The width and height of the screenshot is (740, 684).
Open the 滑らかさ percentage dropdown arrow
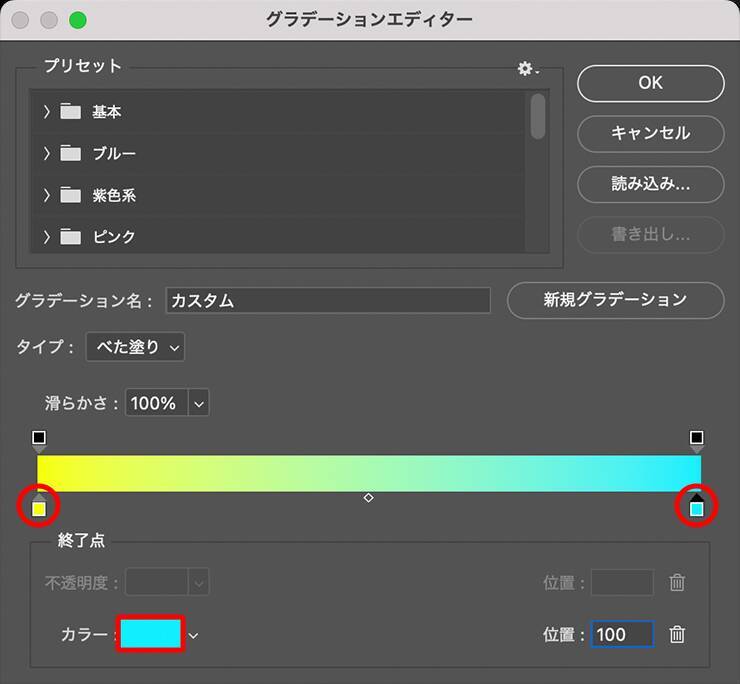coord(199,403)
